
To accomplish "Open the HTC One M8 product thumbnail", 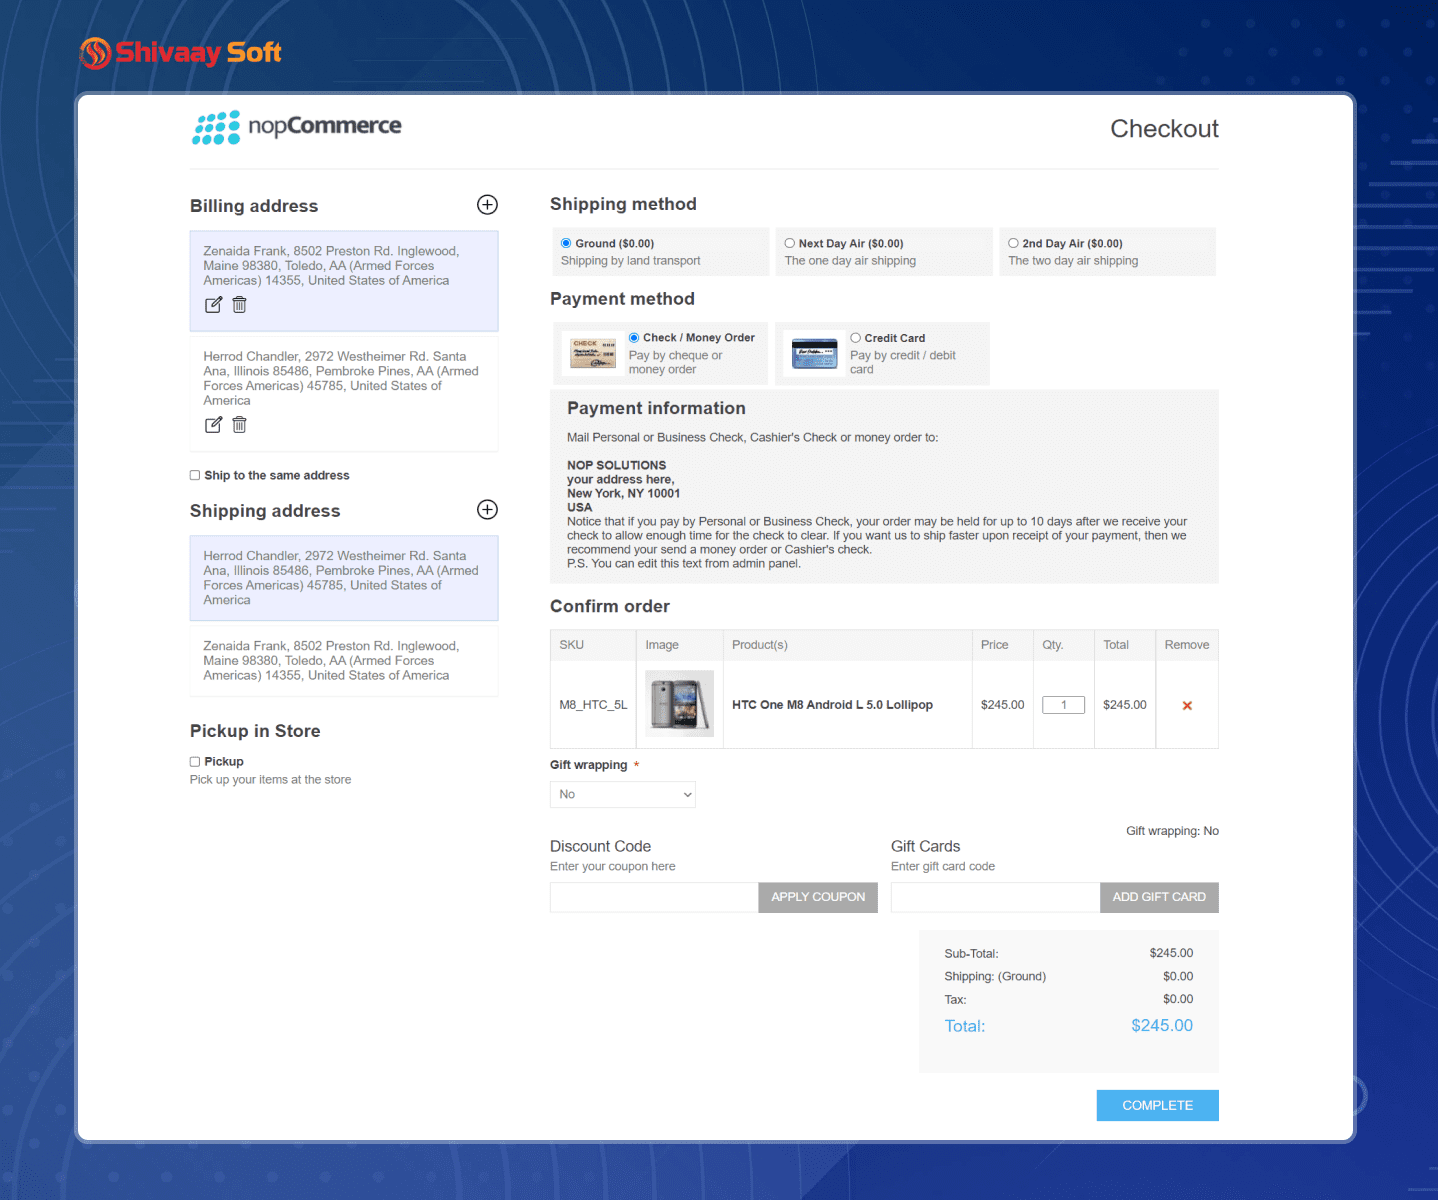I will (680, 704).
